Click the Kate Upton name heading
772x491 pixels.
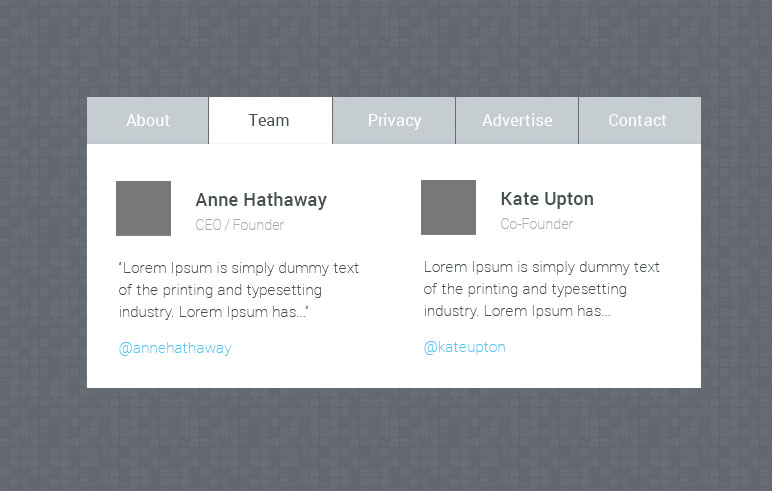(547, 199)
